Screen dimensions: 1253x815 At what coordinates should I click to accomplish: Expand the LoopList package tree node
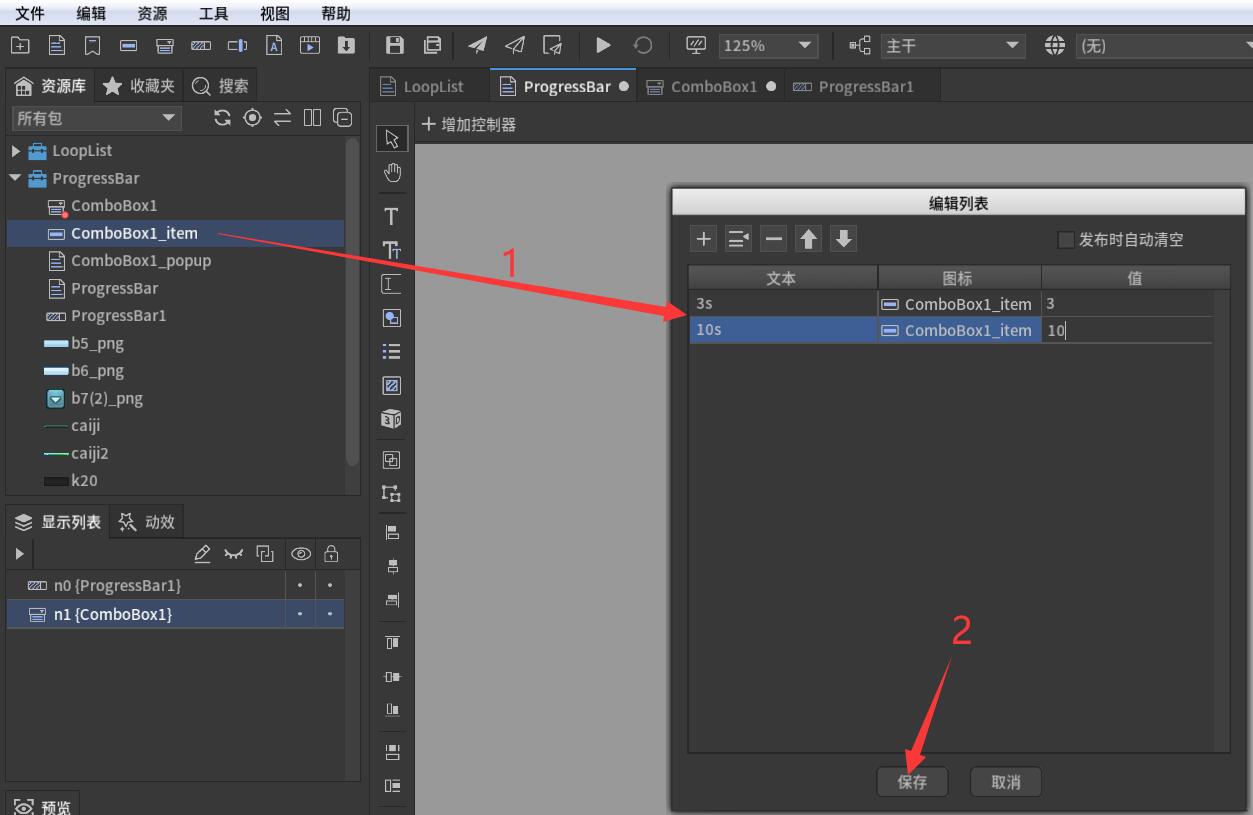click(x=15, y=151)
